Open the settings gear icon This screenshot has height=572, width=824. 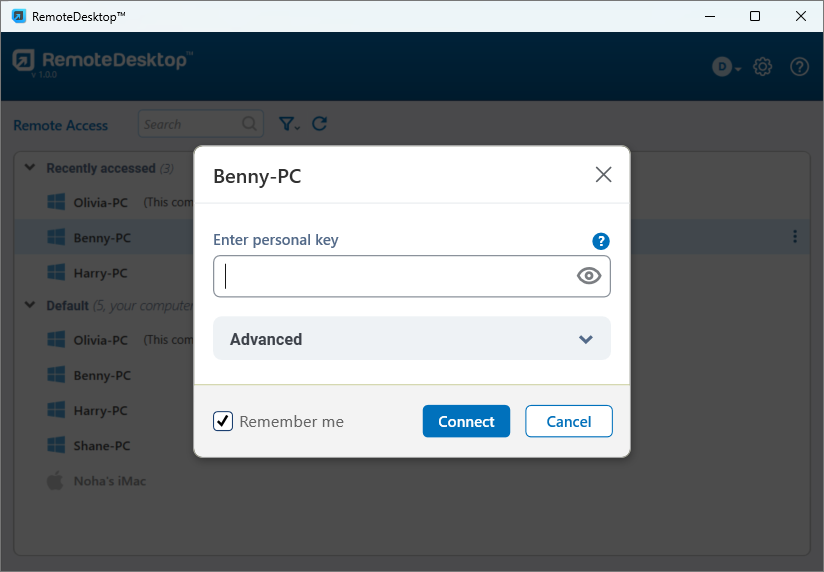point(763,67)
